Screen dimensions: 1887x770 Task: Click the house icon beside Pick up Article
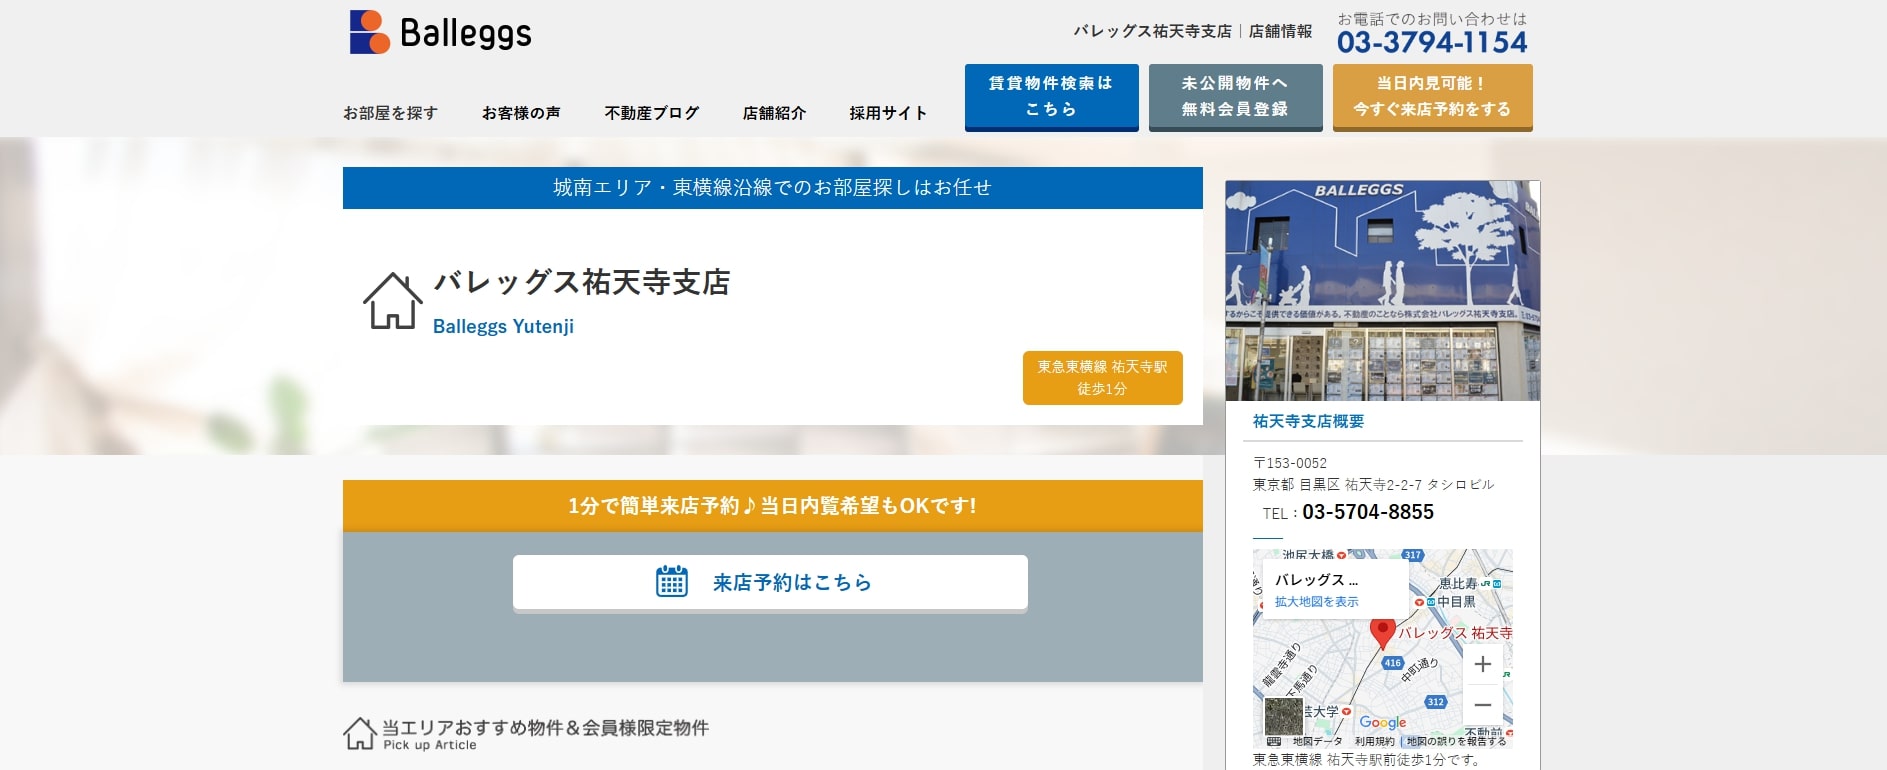pos(360,734)
